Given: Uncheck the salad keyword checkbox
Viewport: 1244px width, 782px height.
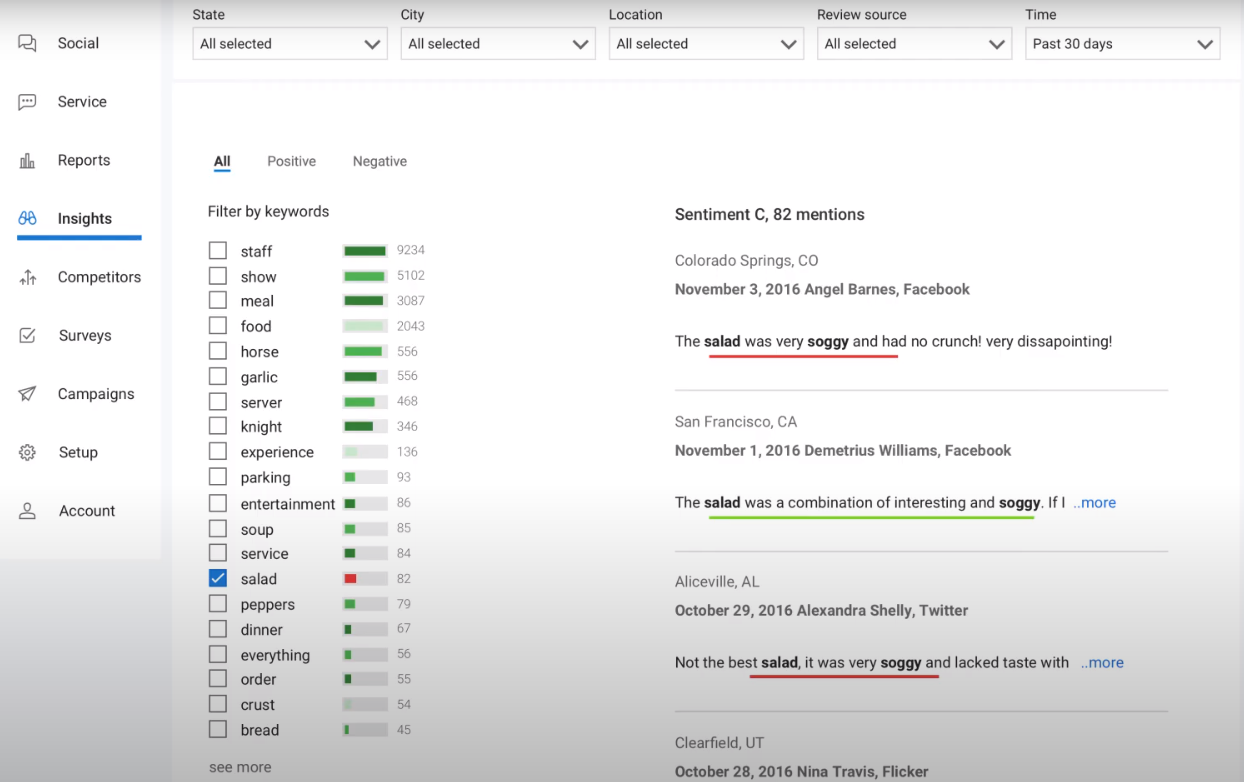Looking at the screenshot, I should [218, 578].
